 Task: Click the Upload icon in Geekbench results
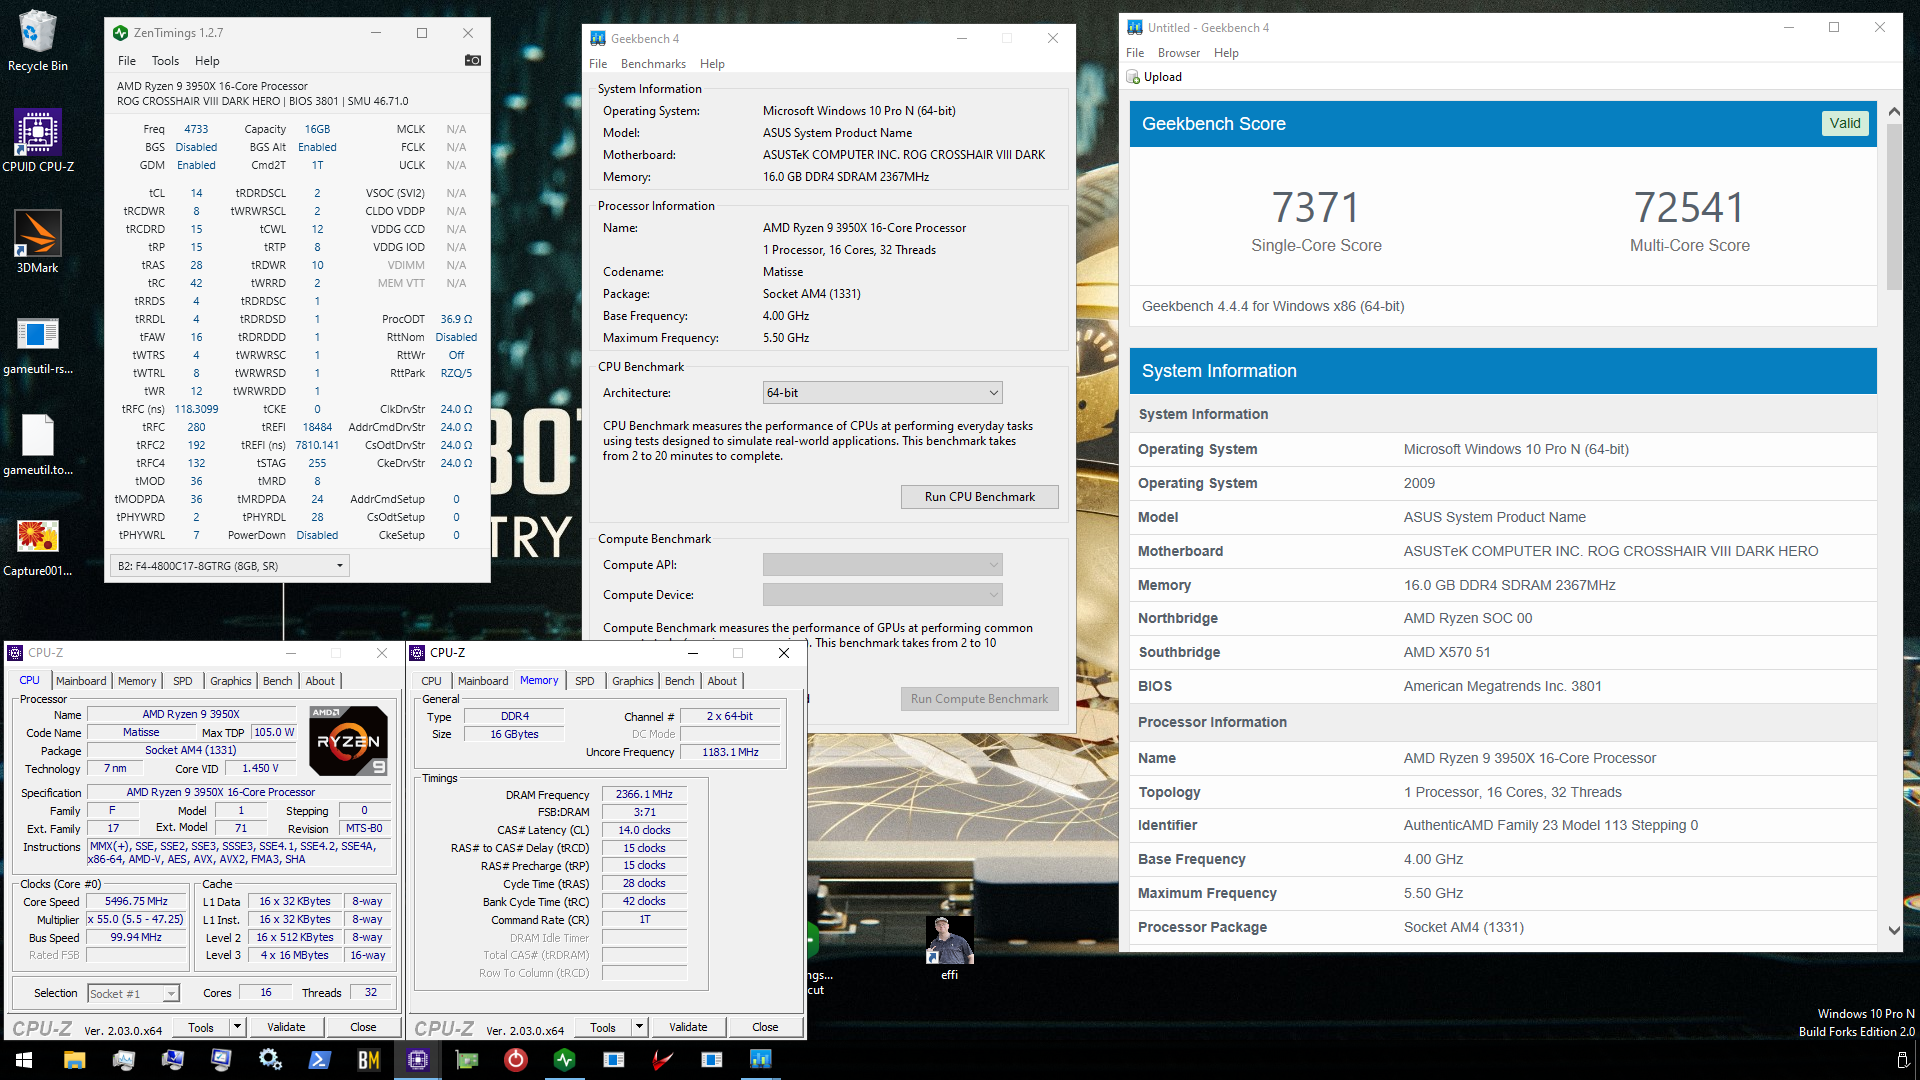click(1134, 77)
